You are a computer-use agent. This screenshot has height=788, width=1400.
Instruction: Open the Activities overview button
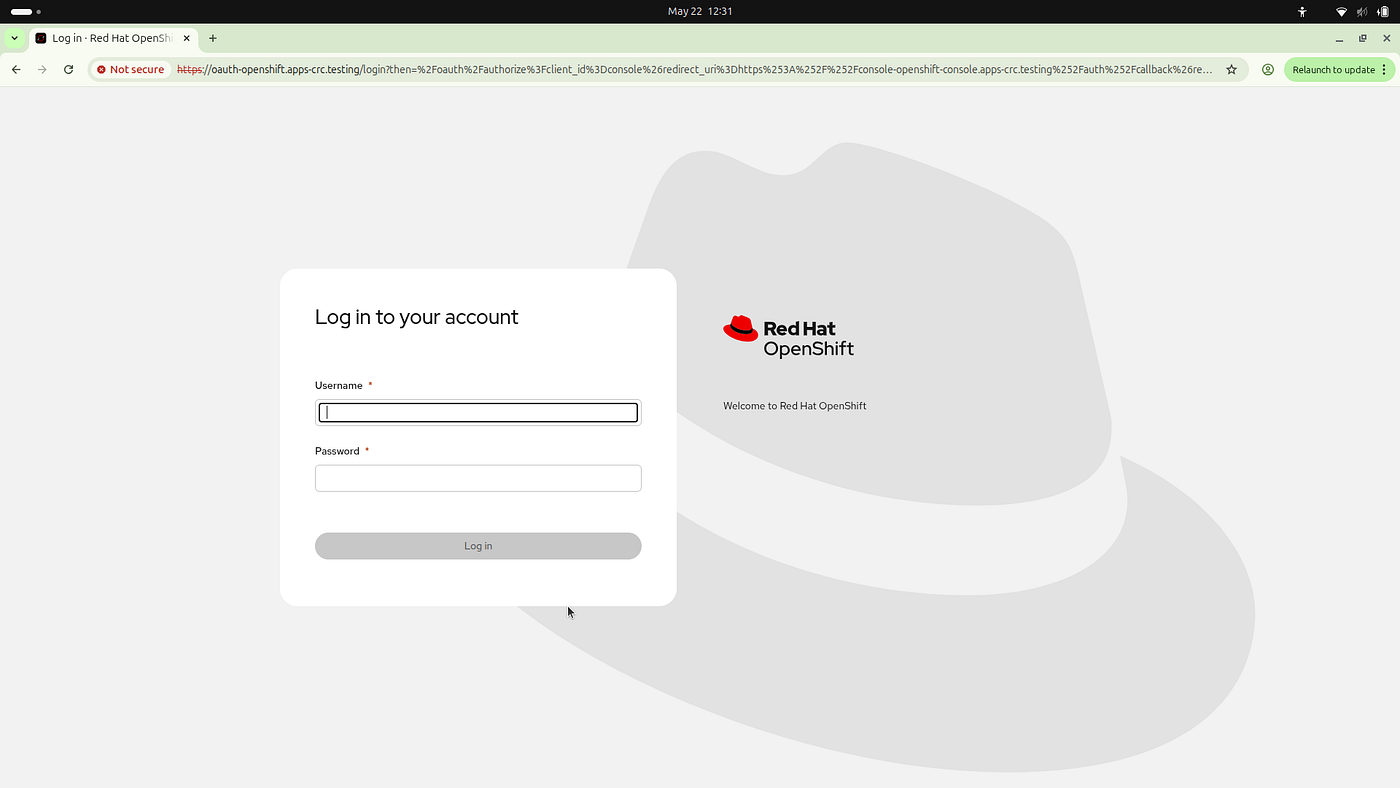(x=25, y=12)
